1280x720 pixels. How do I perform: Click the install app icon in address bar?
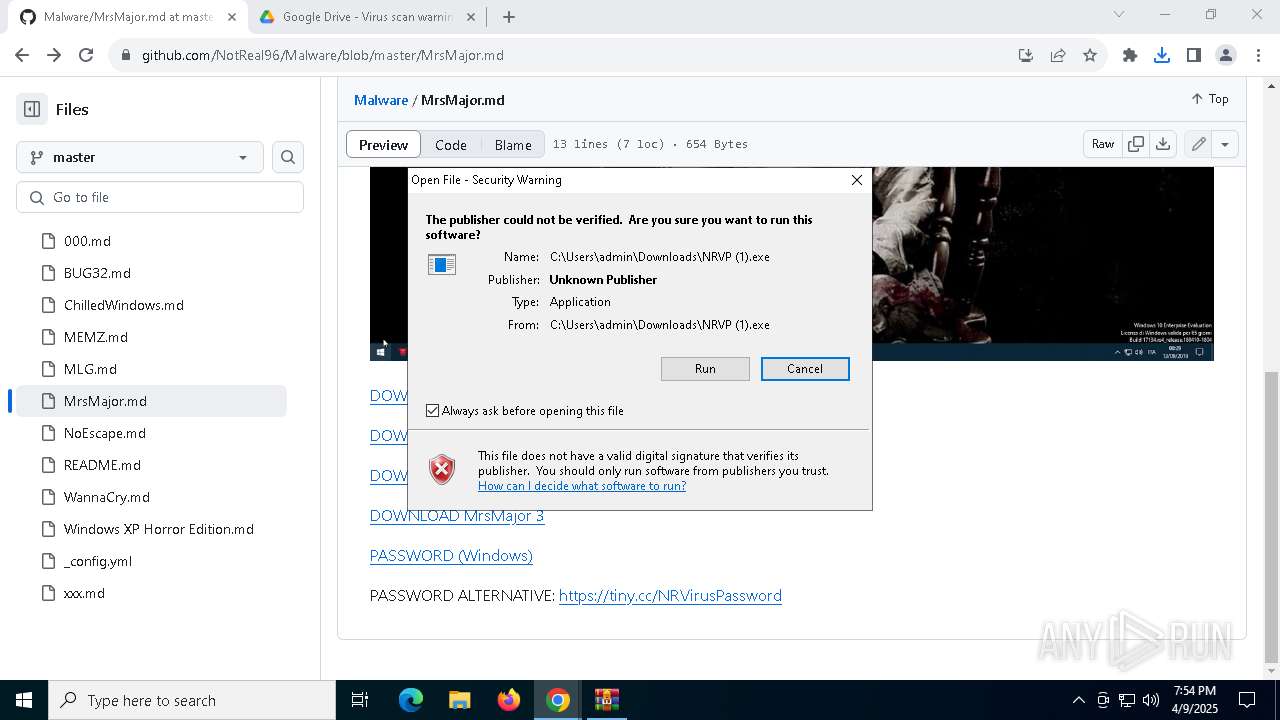pyautogui.click(x=1026, y=56)
